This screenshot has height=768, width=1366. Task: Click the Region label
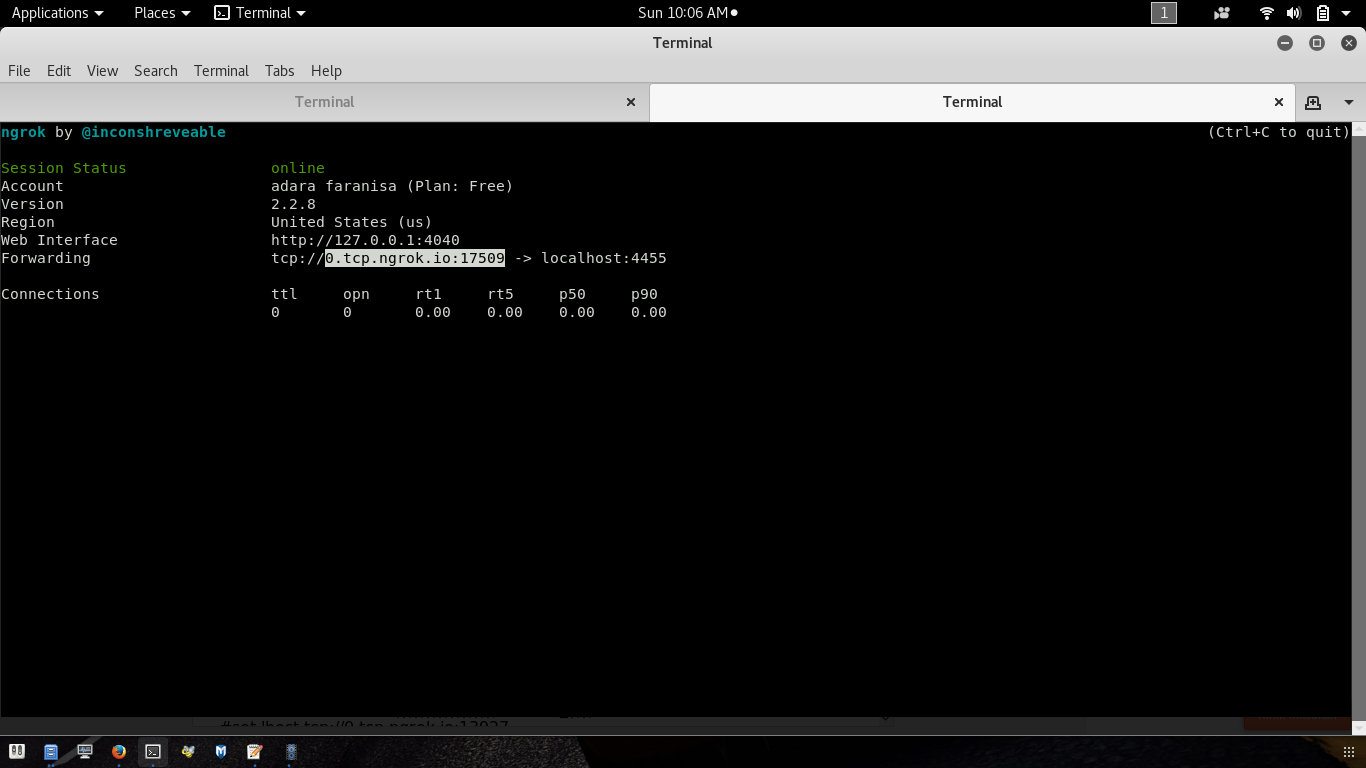click(x=28, y=222)
